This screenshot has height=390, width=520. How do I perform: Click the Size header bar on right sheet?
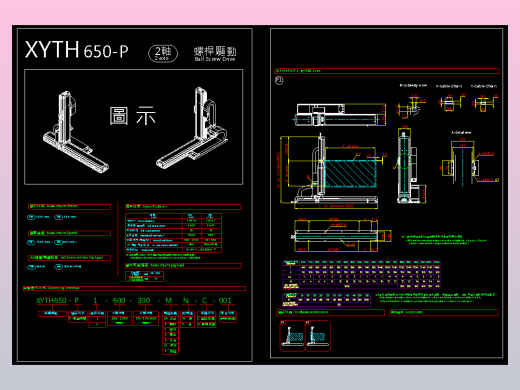pyautogui.click(x=387, y=71)
